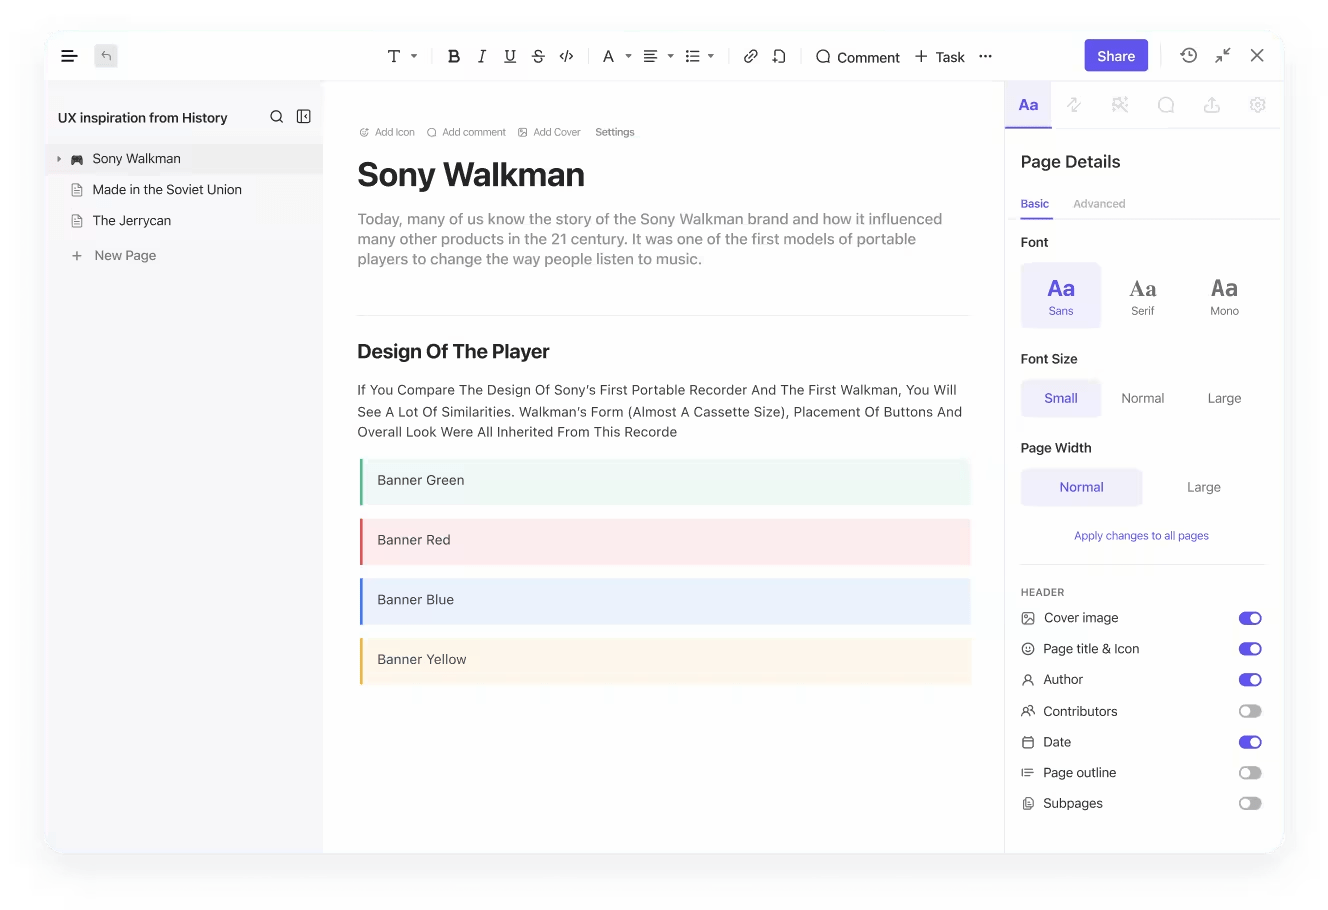Select the Serif font option
The image size is (1328, 910).
coord(1143,296)
